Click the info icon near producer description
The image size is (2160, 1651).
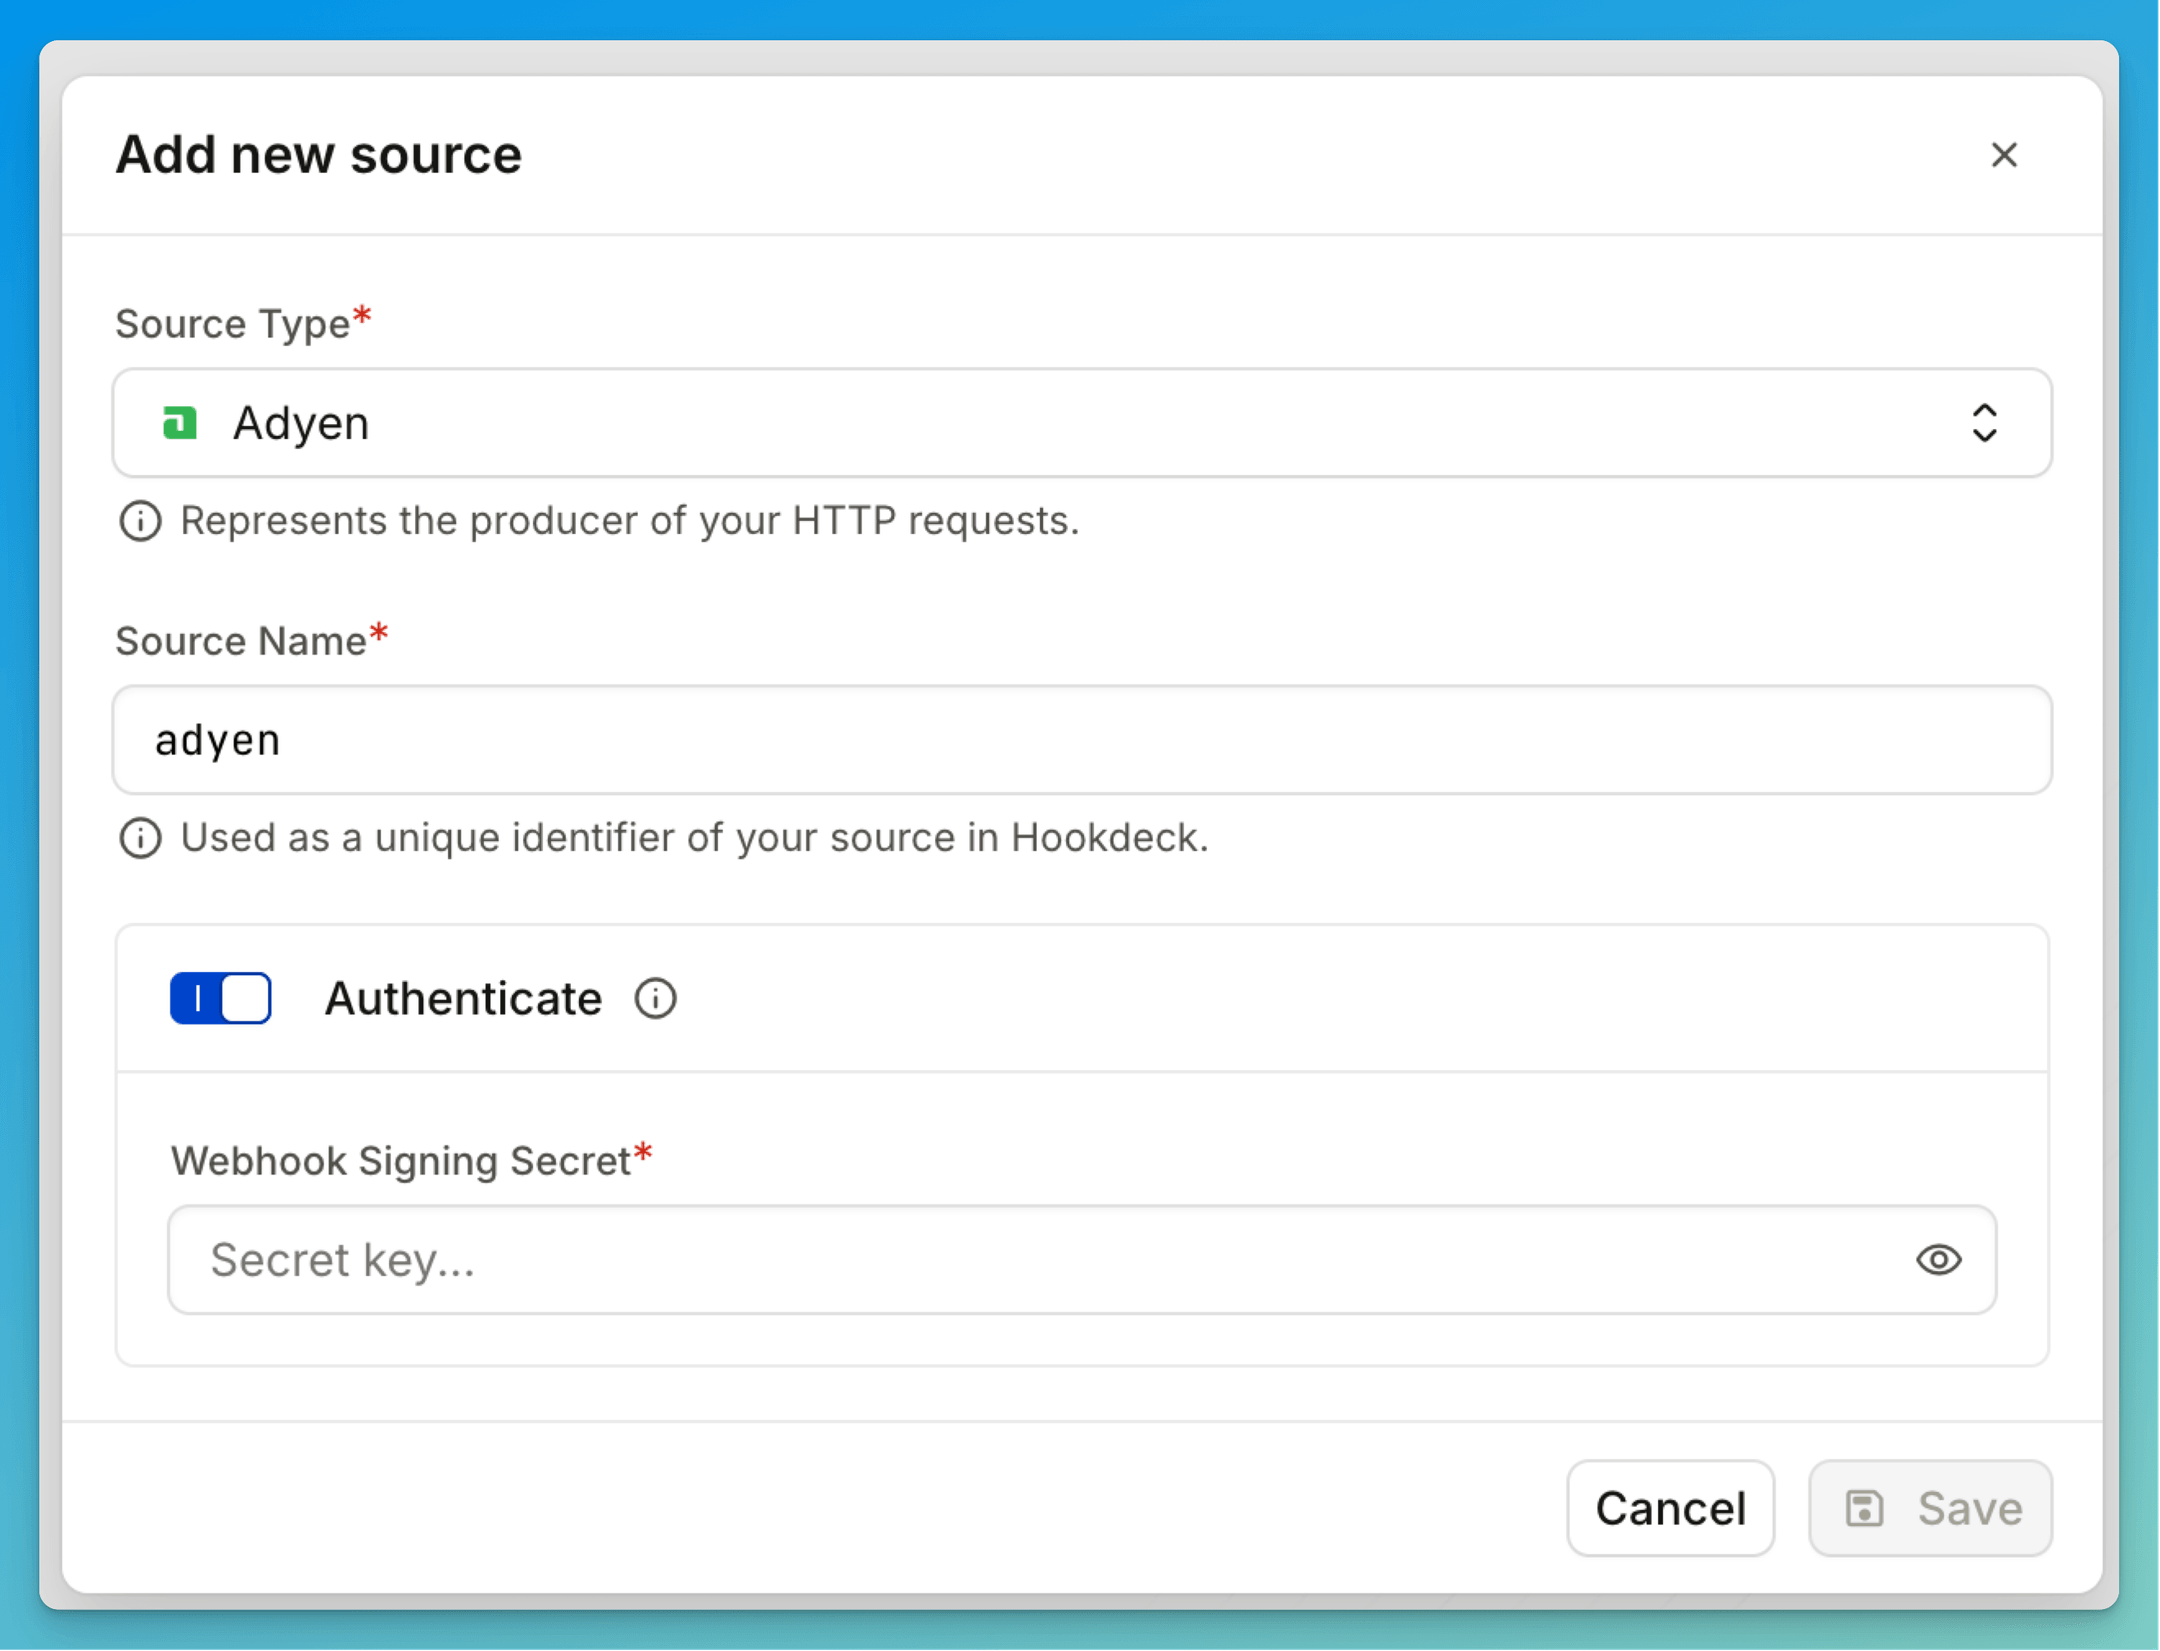click(140, 520)
